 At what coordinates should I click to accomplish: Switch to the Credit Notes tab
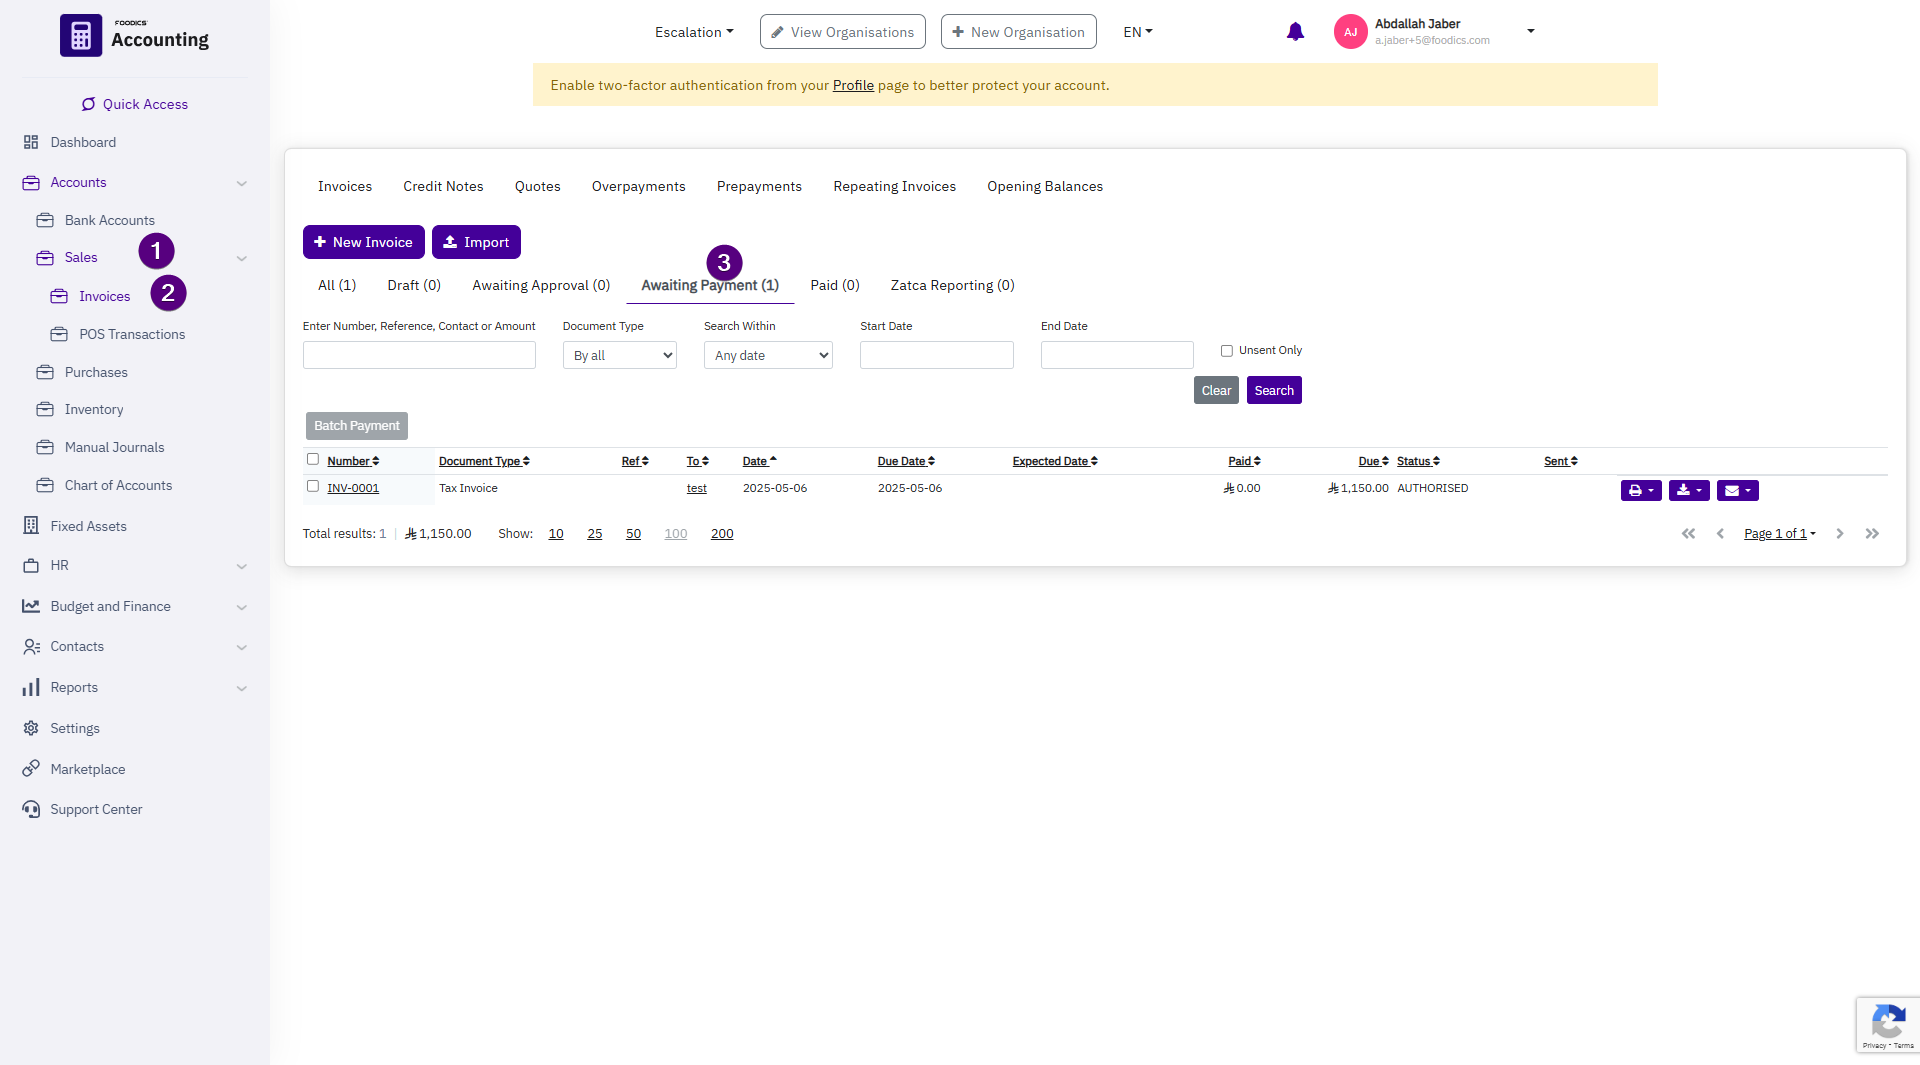pyautogui.click(x=443, y=186)
